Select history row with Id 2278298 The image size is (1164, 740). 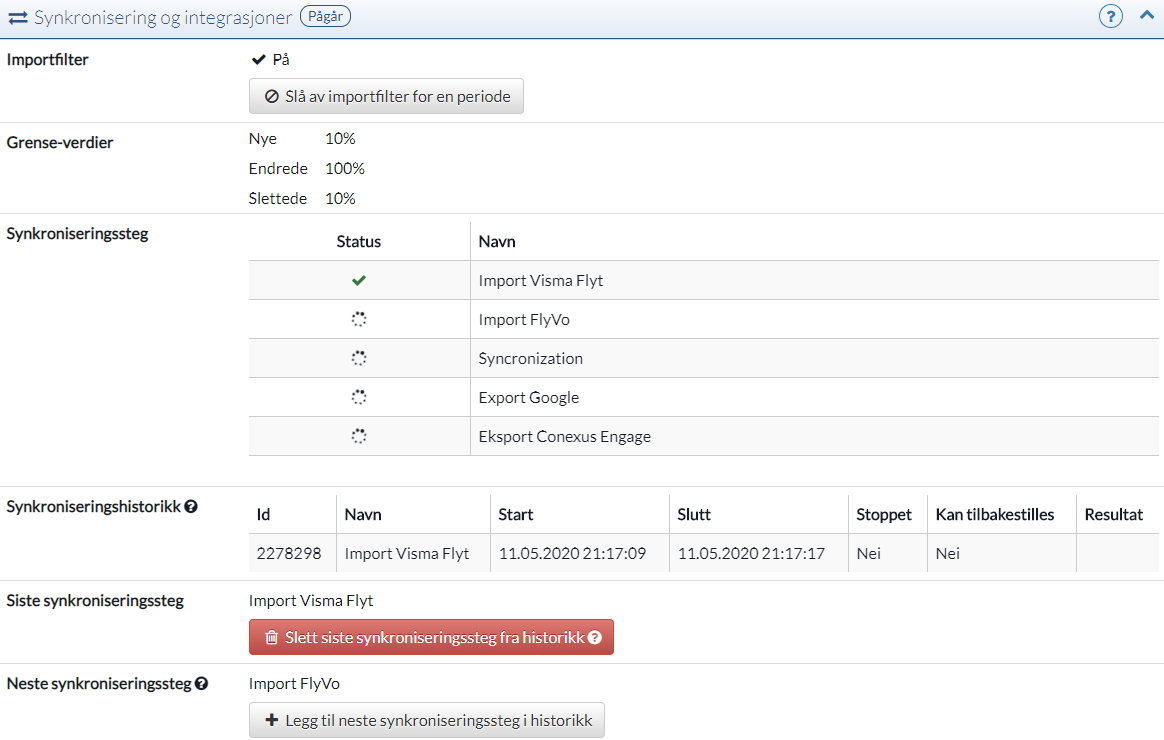click(x=289, y=553)
